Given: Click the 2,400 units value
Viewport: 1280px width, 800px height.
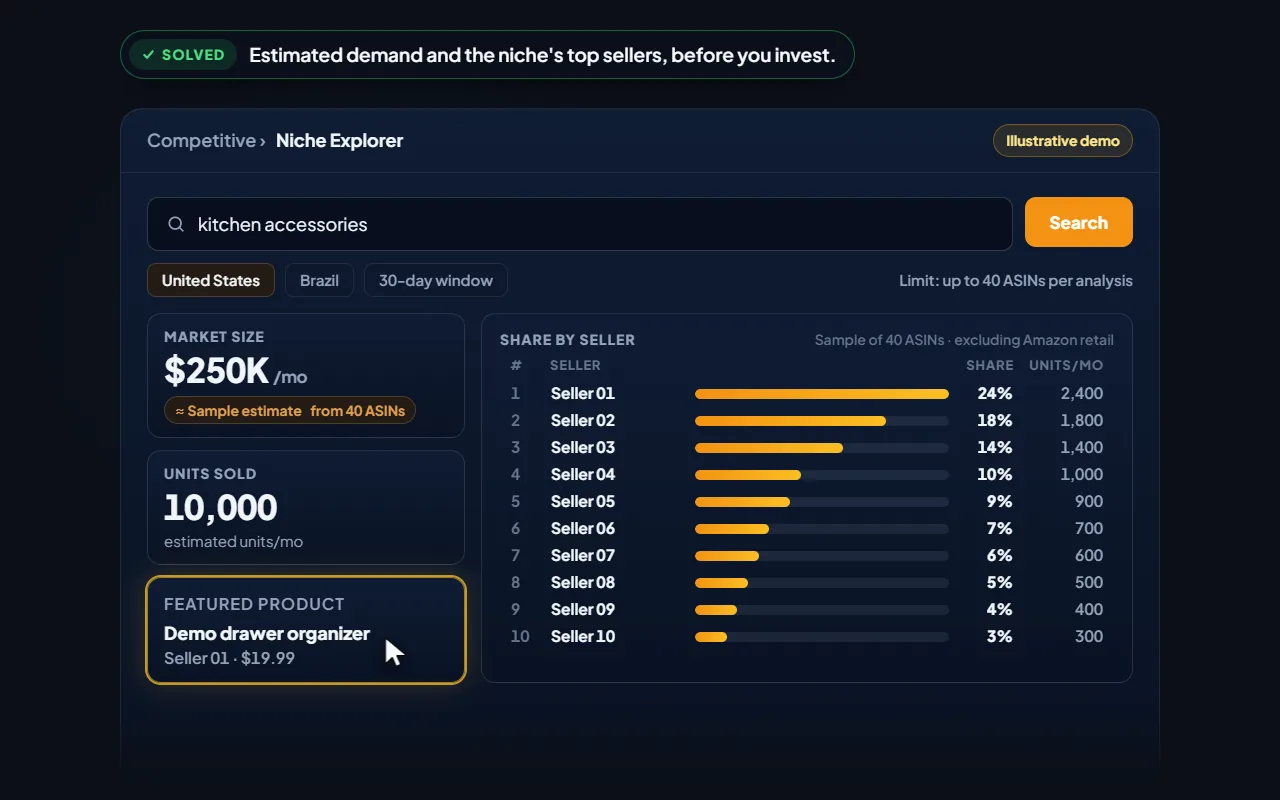Looking at the screenshot, I should [x=1082, y=393].
